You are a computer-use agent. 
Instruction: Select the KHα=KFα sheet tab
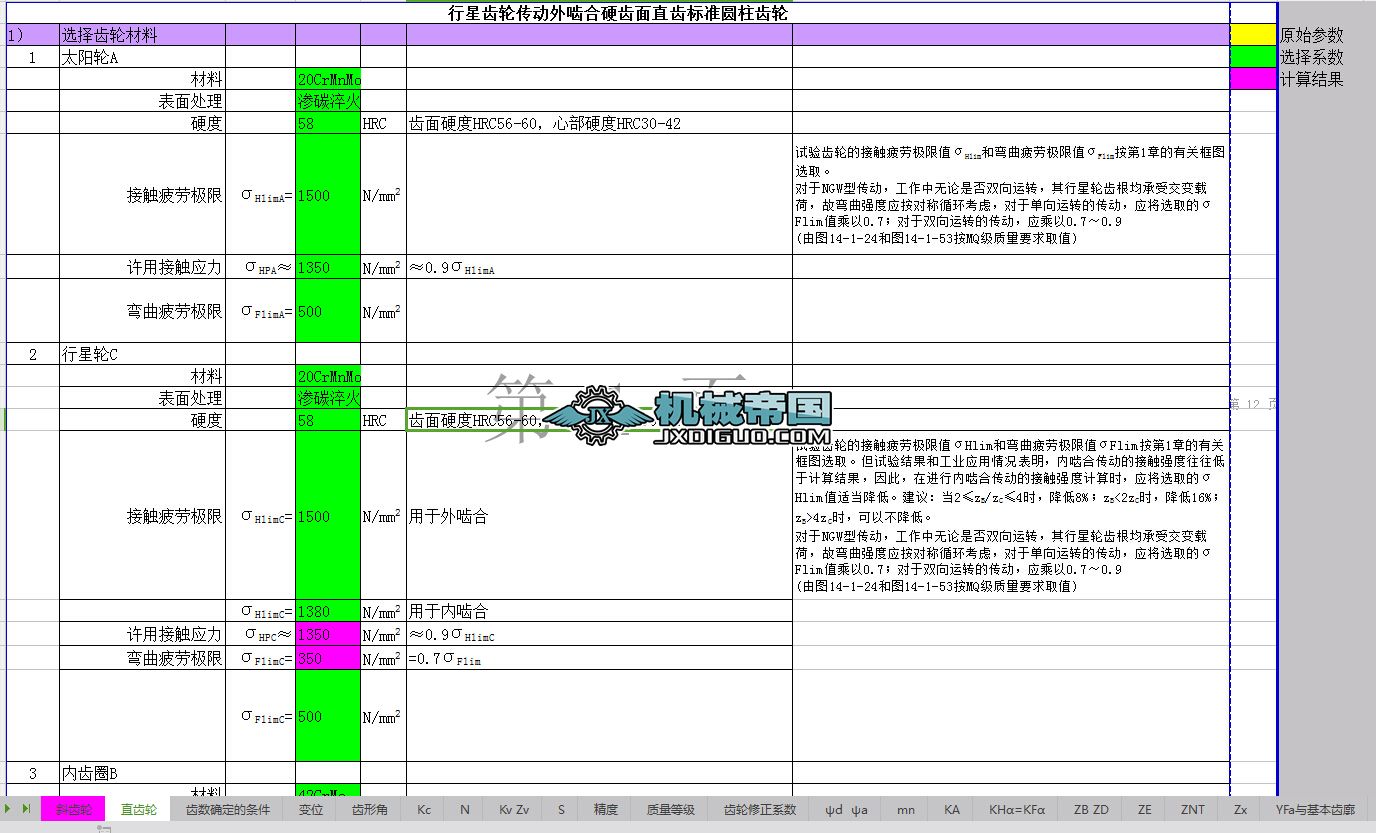[1017, 809]
